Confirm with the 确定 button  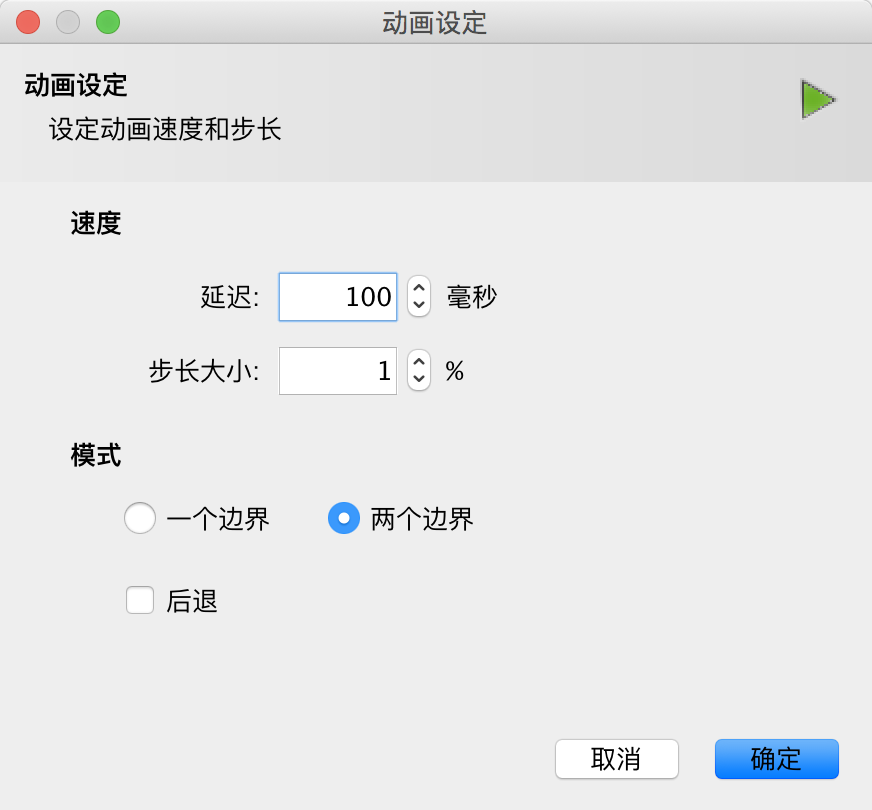[x=776, y=759]
